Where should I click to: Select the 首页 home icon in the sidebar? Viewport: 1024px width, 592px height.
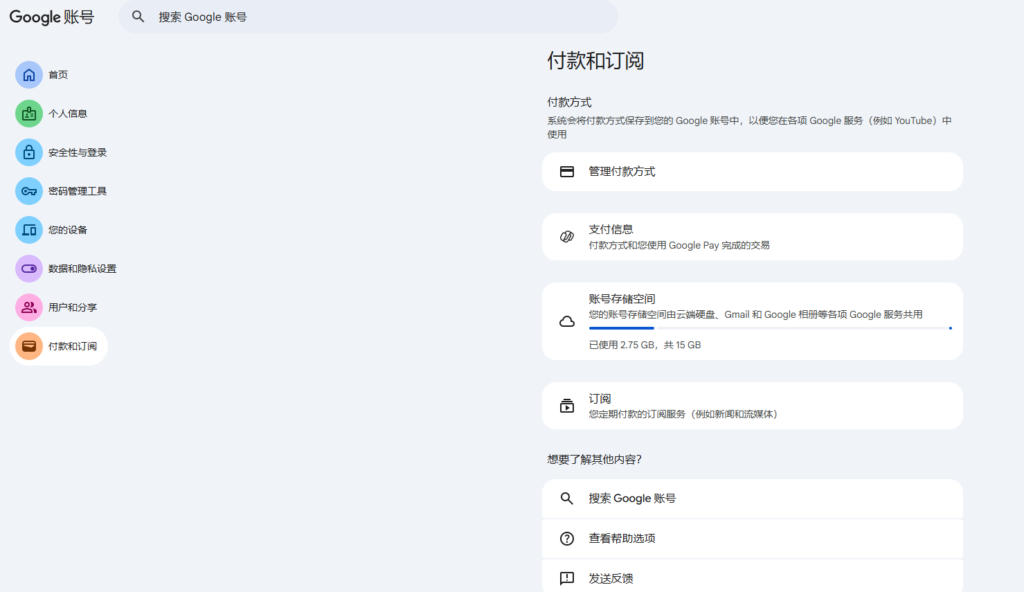tap(27, 74)
